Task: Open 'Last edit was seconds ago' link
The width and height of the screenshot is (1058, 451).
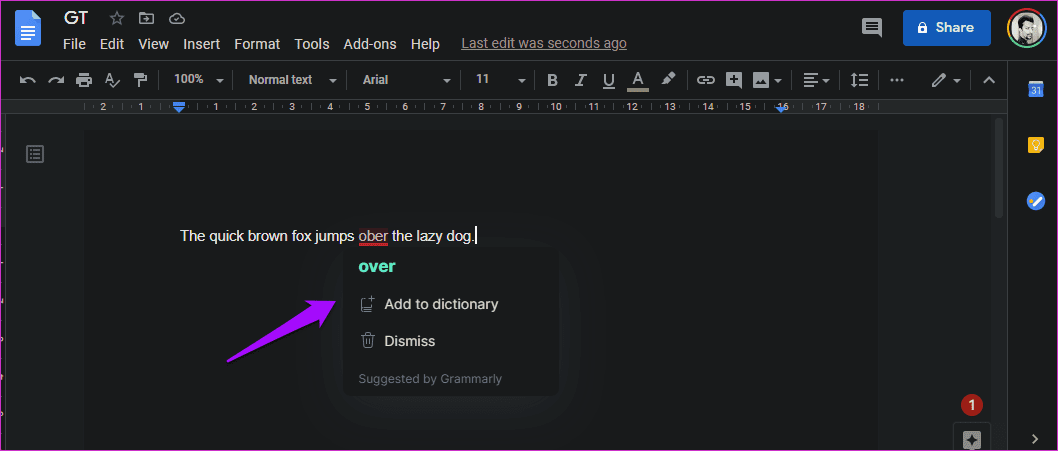Action: coord(543,44)
